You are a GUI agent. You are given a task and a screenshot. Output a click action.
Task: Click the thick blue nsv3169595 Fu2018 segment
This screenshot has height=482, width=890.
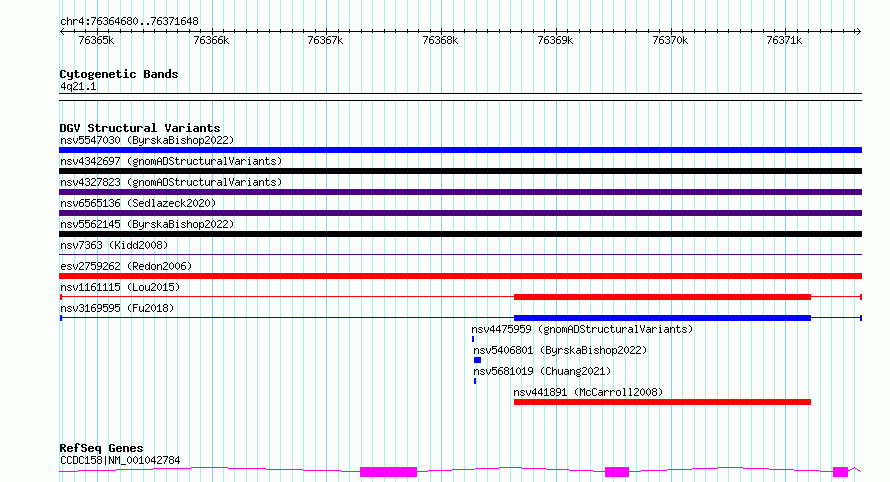tap(662, 318)
